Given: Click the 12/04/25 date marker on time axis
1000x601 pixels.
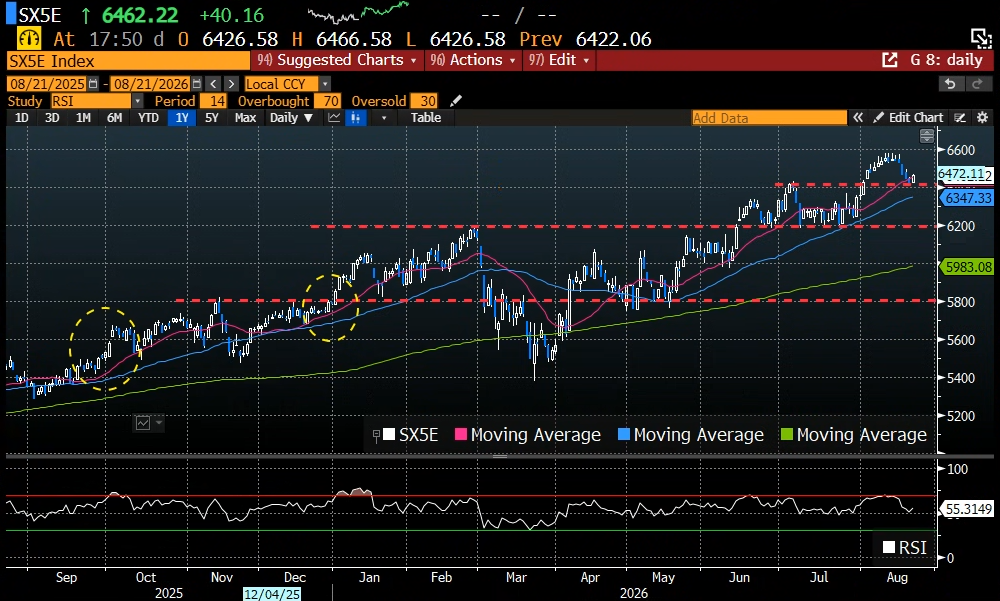Looking at the screenshot, I should [272, 594].
